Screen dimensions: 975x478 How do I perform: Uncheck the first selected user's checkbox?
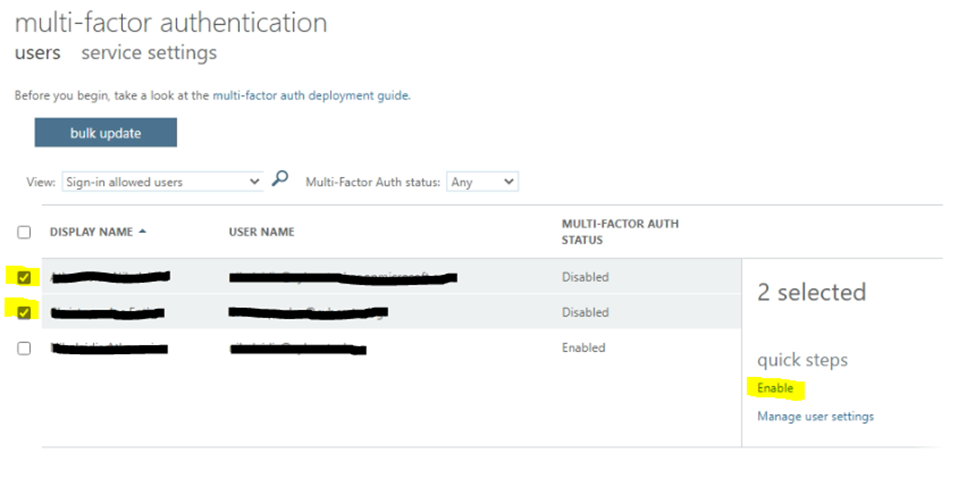(x=24, y=277)
